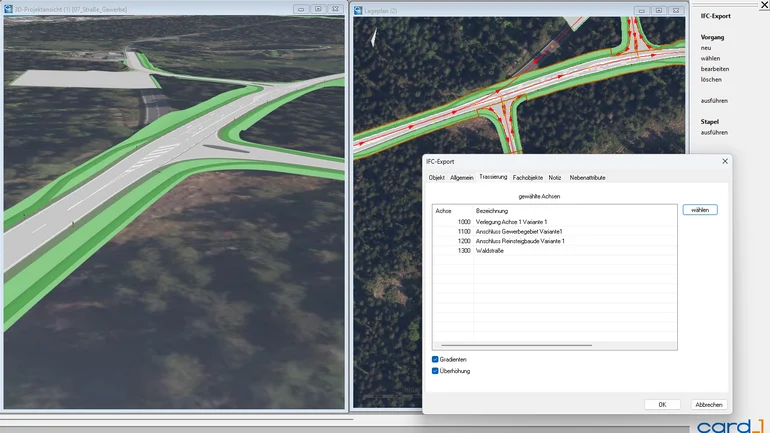Go to the Fachobjekte tab
Screen dimensions: 770x433
coord(528,177)
